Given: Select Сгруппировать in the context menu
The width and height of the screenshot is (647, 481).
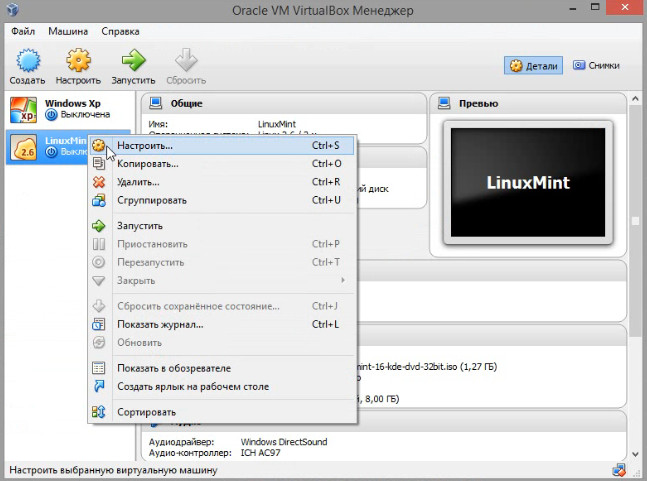Looking at the screenshot, I should pos(152,200).
